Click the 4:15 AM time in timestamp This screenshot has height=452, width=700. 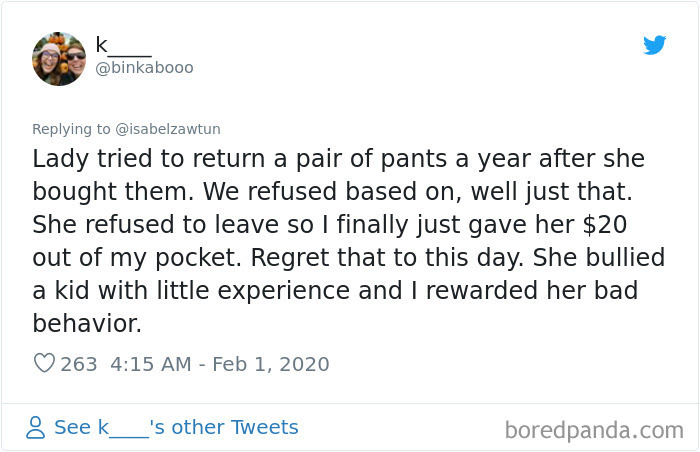pos(151,364)
